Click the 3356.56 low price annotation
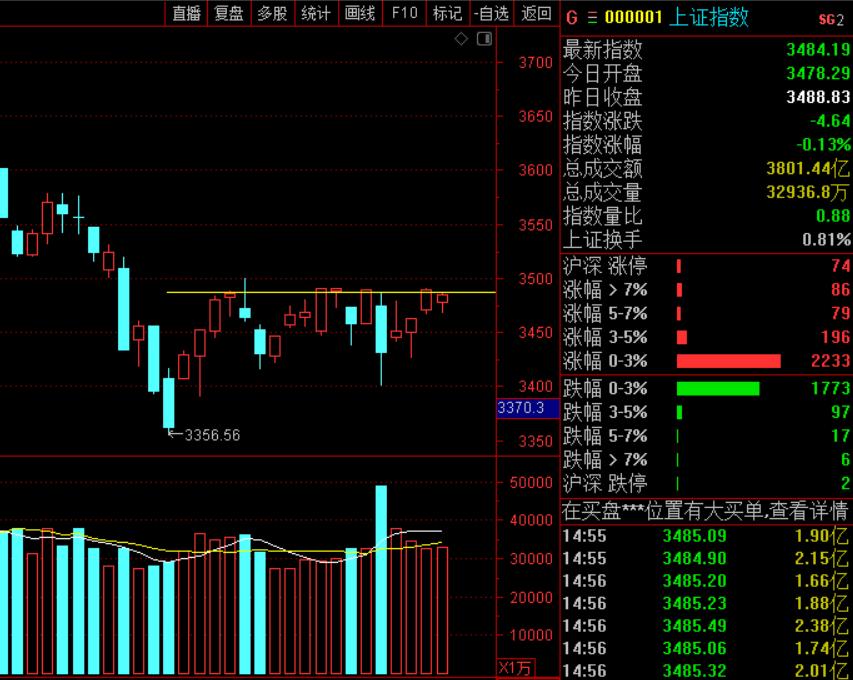Screen dimensions: 853x680 (x=212, y=435)
